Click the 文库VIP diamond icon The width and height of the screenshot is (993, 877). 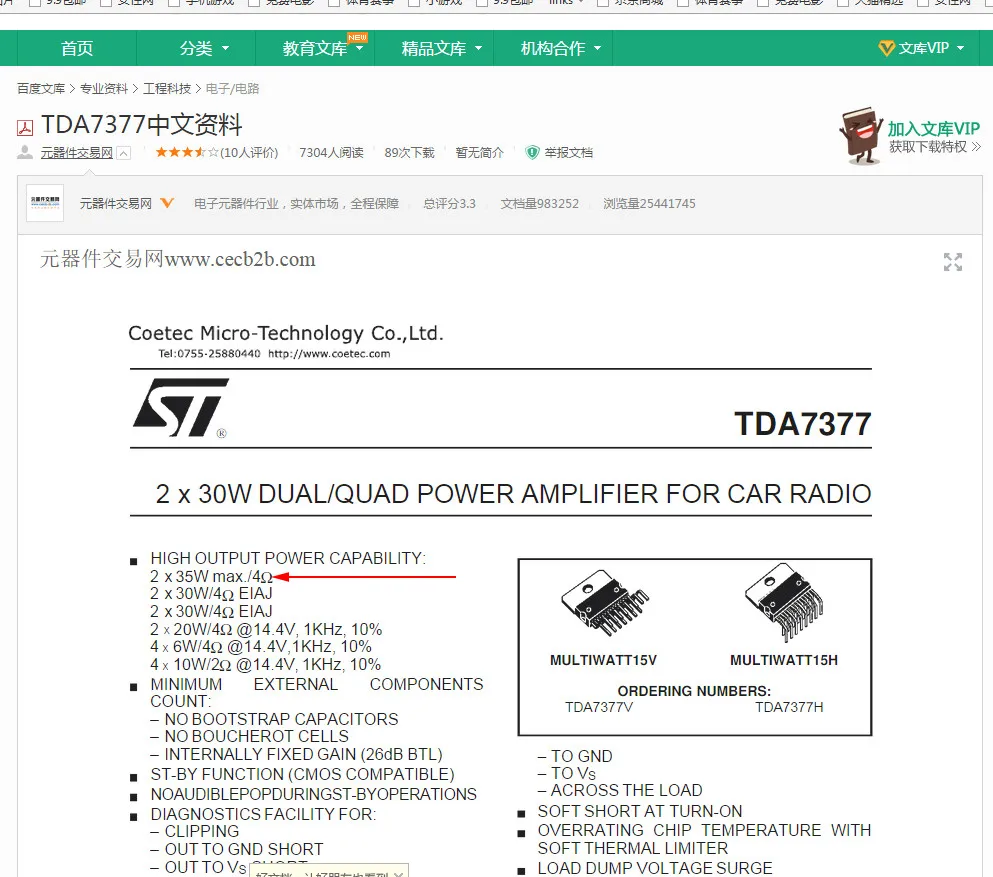pos(887,48)
